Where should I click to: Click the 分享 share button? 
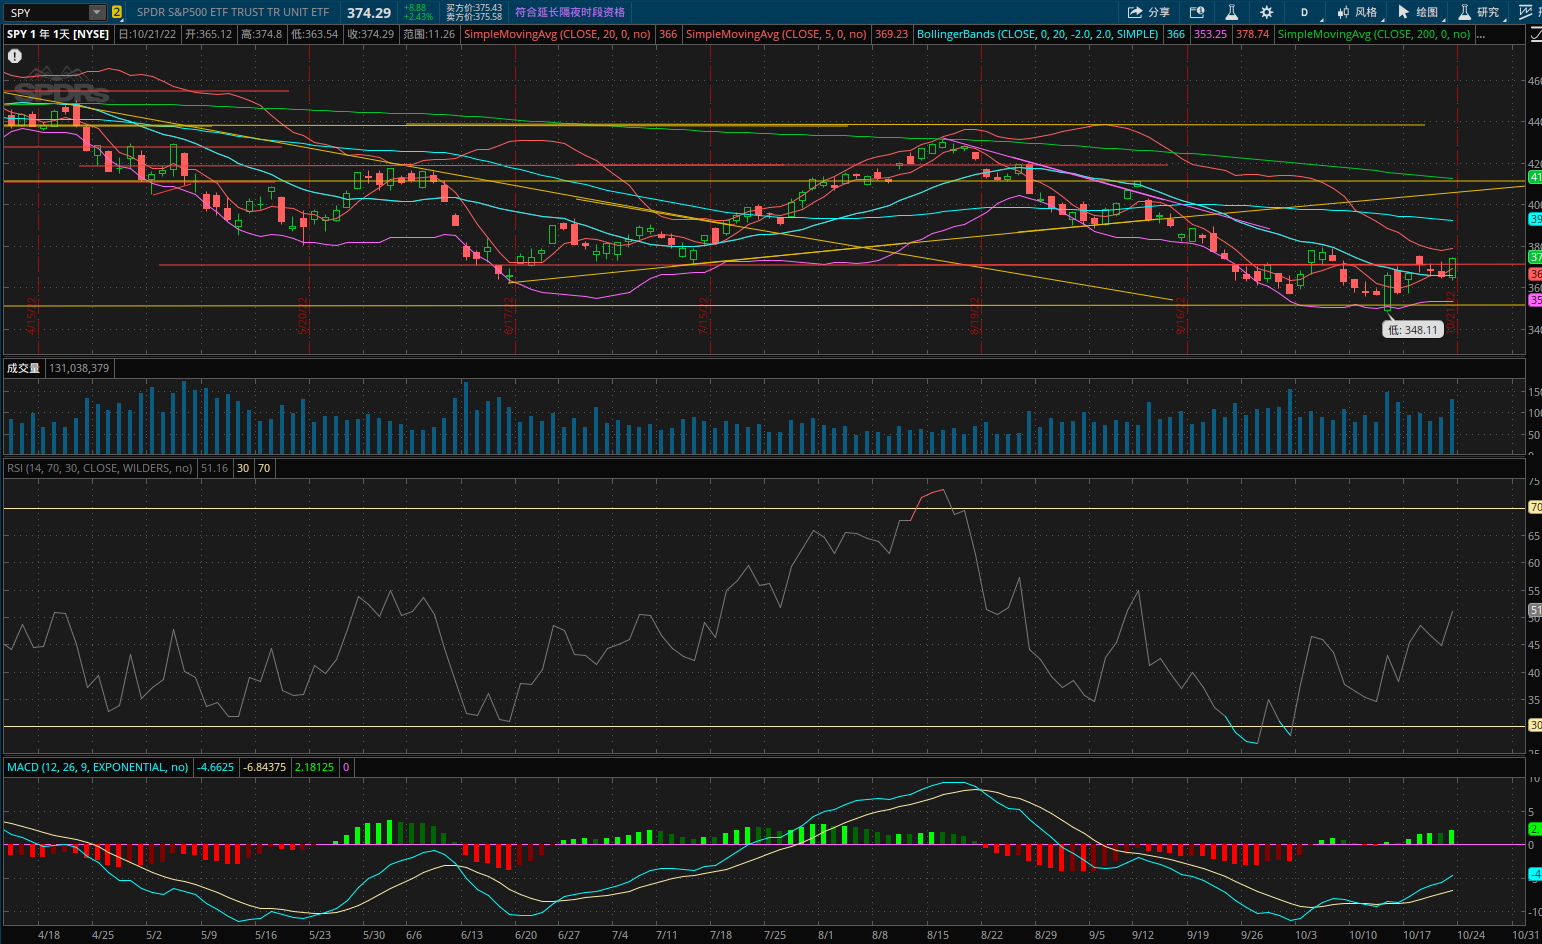(x=1149, y=12)
